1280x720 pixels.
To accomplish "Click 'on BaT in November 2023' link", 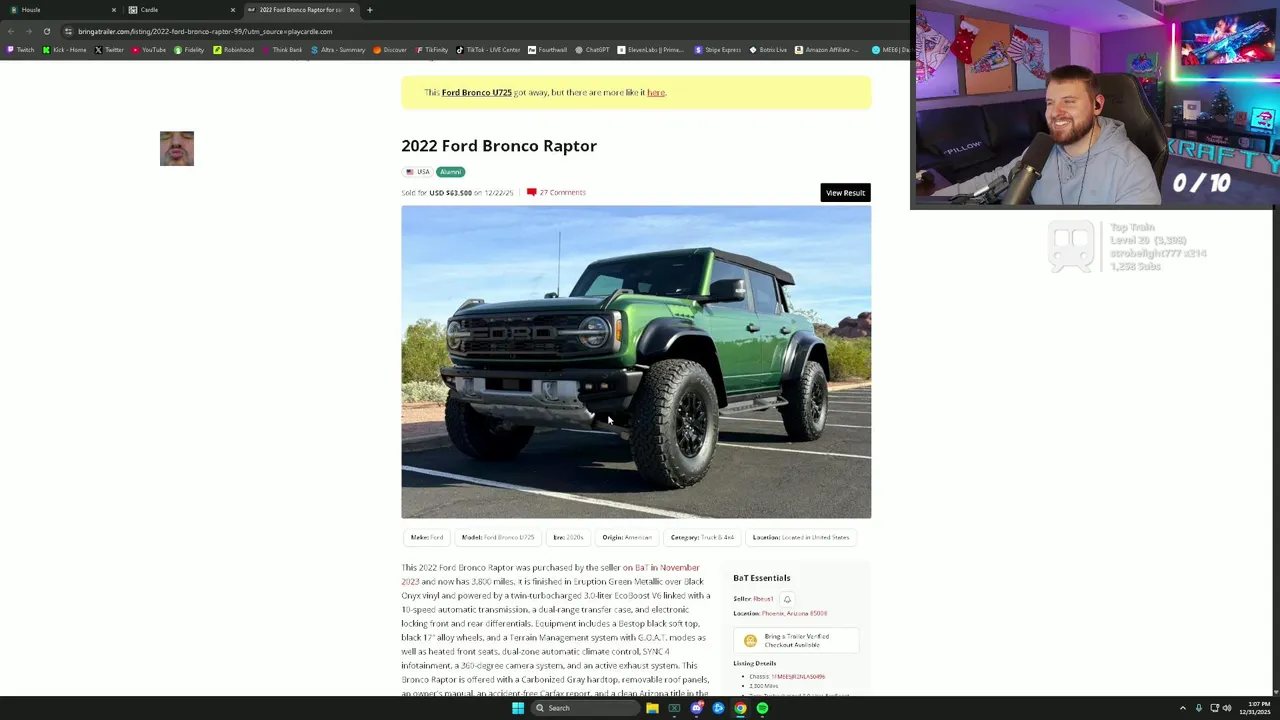I will click(x=661, y=567).
